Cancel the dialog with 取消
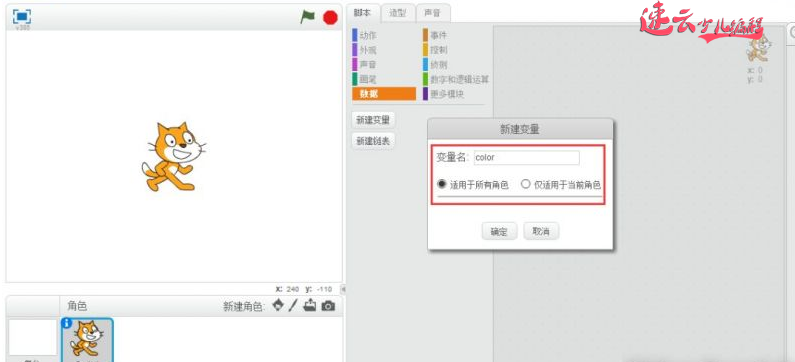The width and height of the screenshot is (795, 362). click(x=541, y=231)
